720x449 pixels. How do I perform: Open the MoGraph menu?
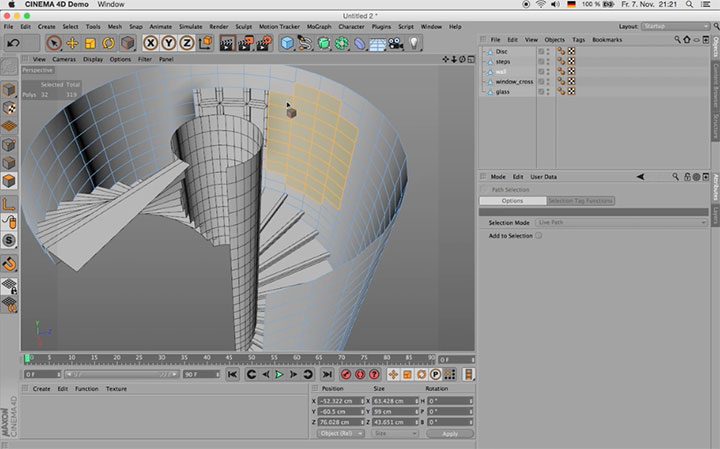point(319,27)
